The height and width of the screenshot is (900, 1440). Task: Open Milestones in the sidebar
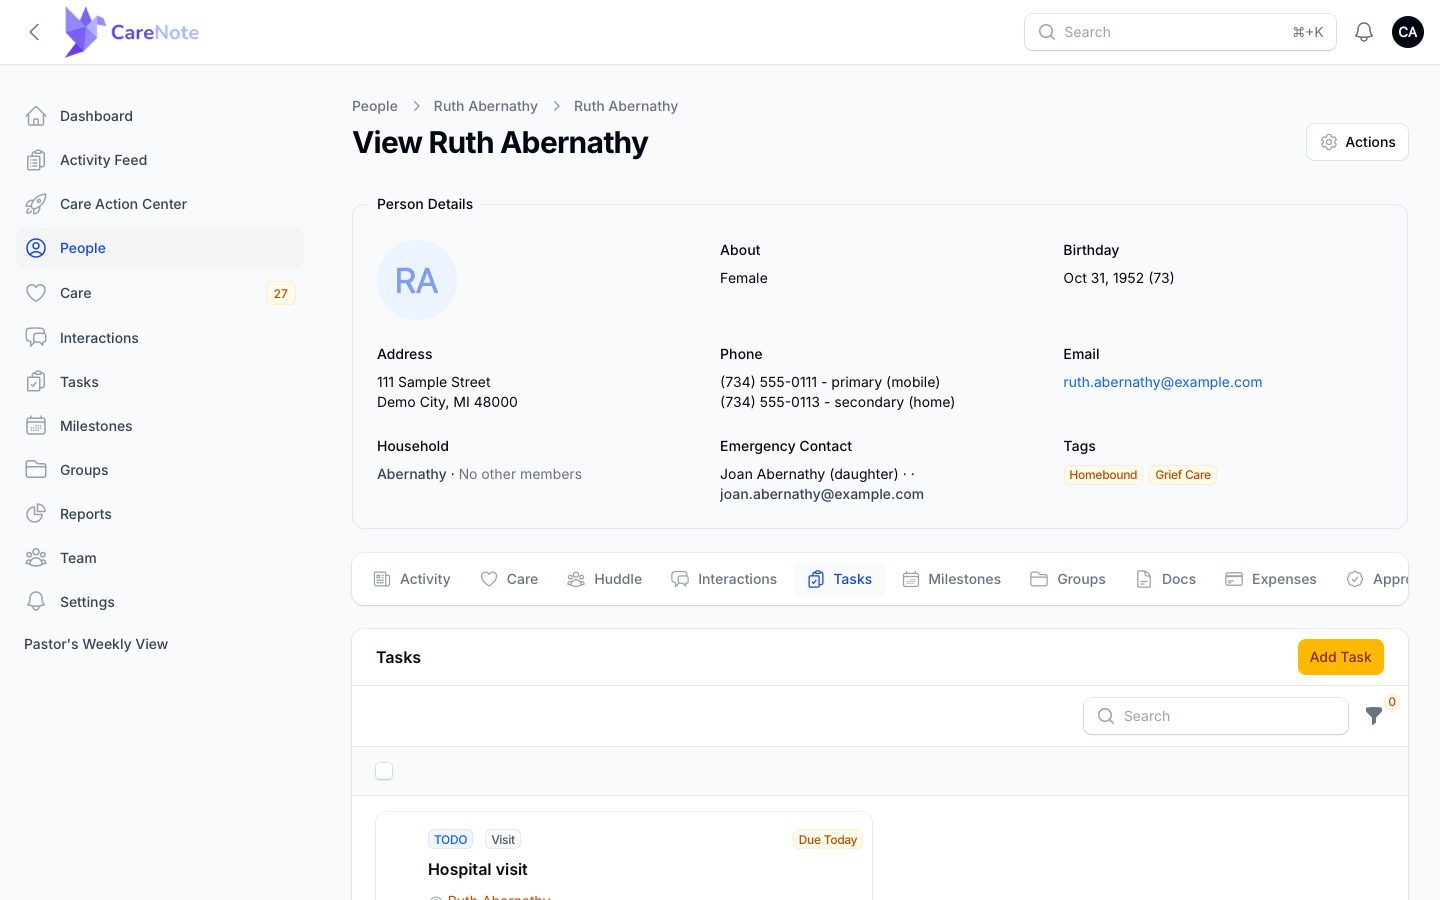pyautogui.click(x=160, y=426)
